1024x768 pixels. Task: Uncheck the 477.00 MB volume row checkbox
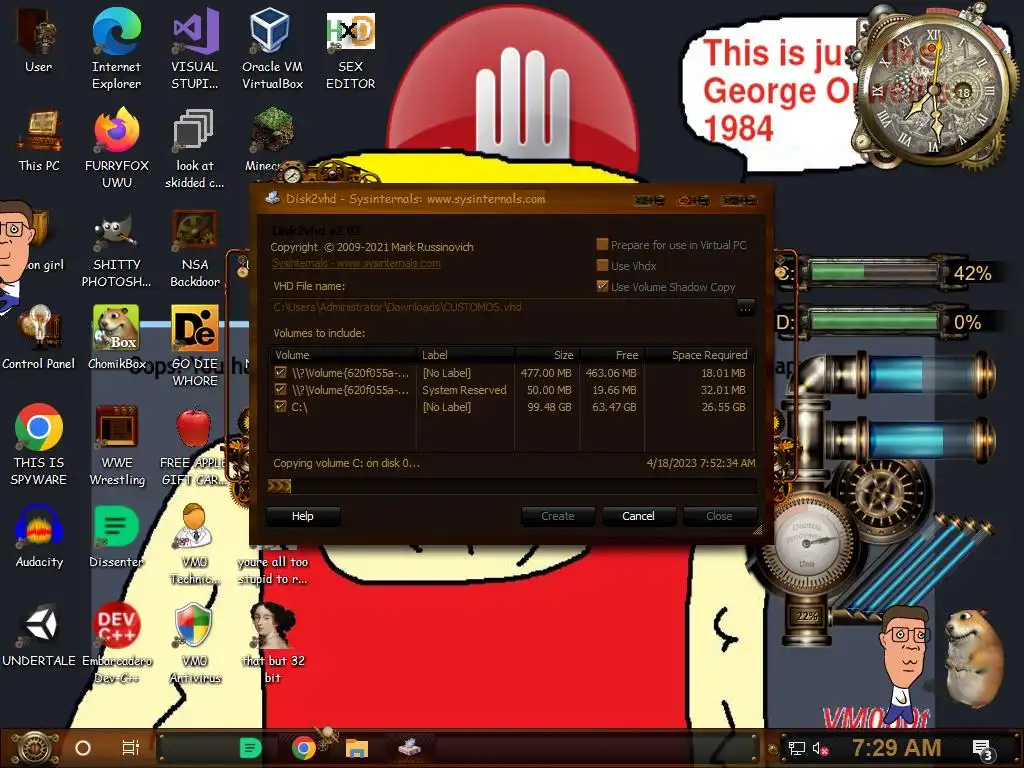click(281, 372)
